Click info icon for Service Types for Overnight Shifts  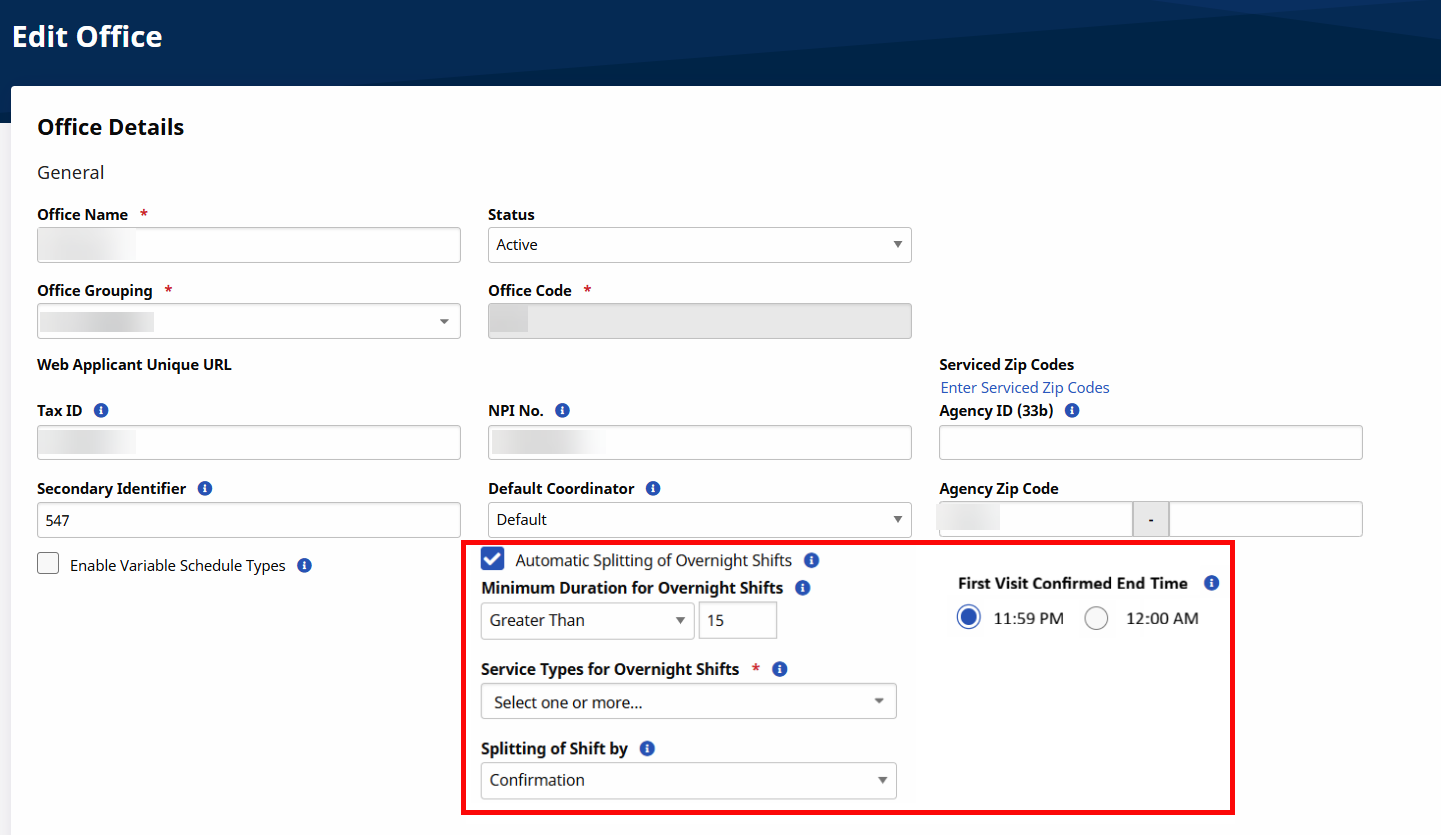[x=780, y=669]
